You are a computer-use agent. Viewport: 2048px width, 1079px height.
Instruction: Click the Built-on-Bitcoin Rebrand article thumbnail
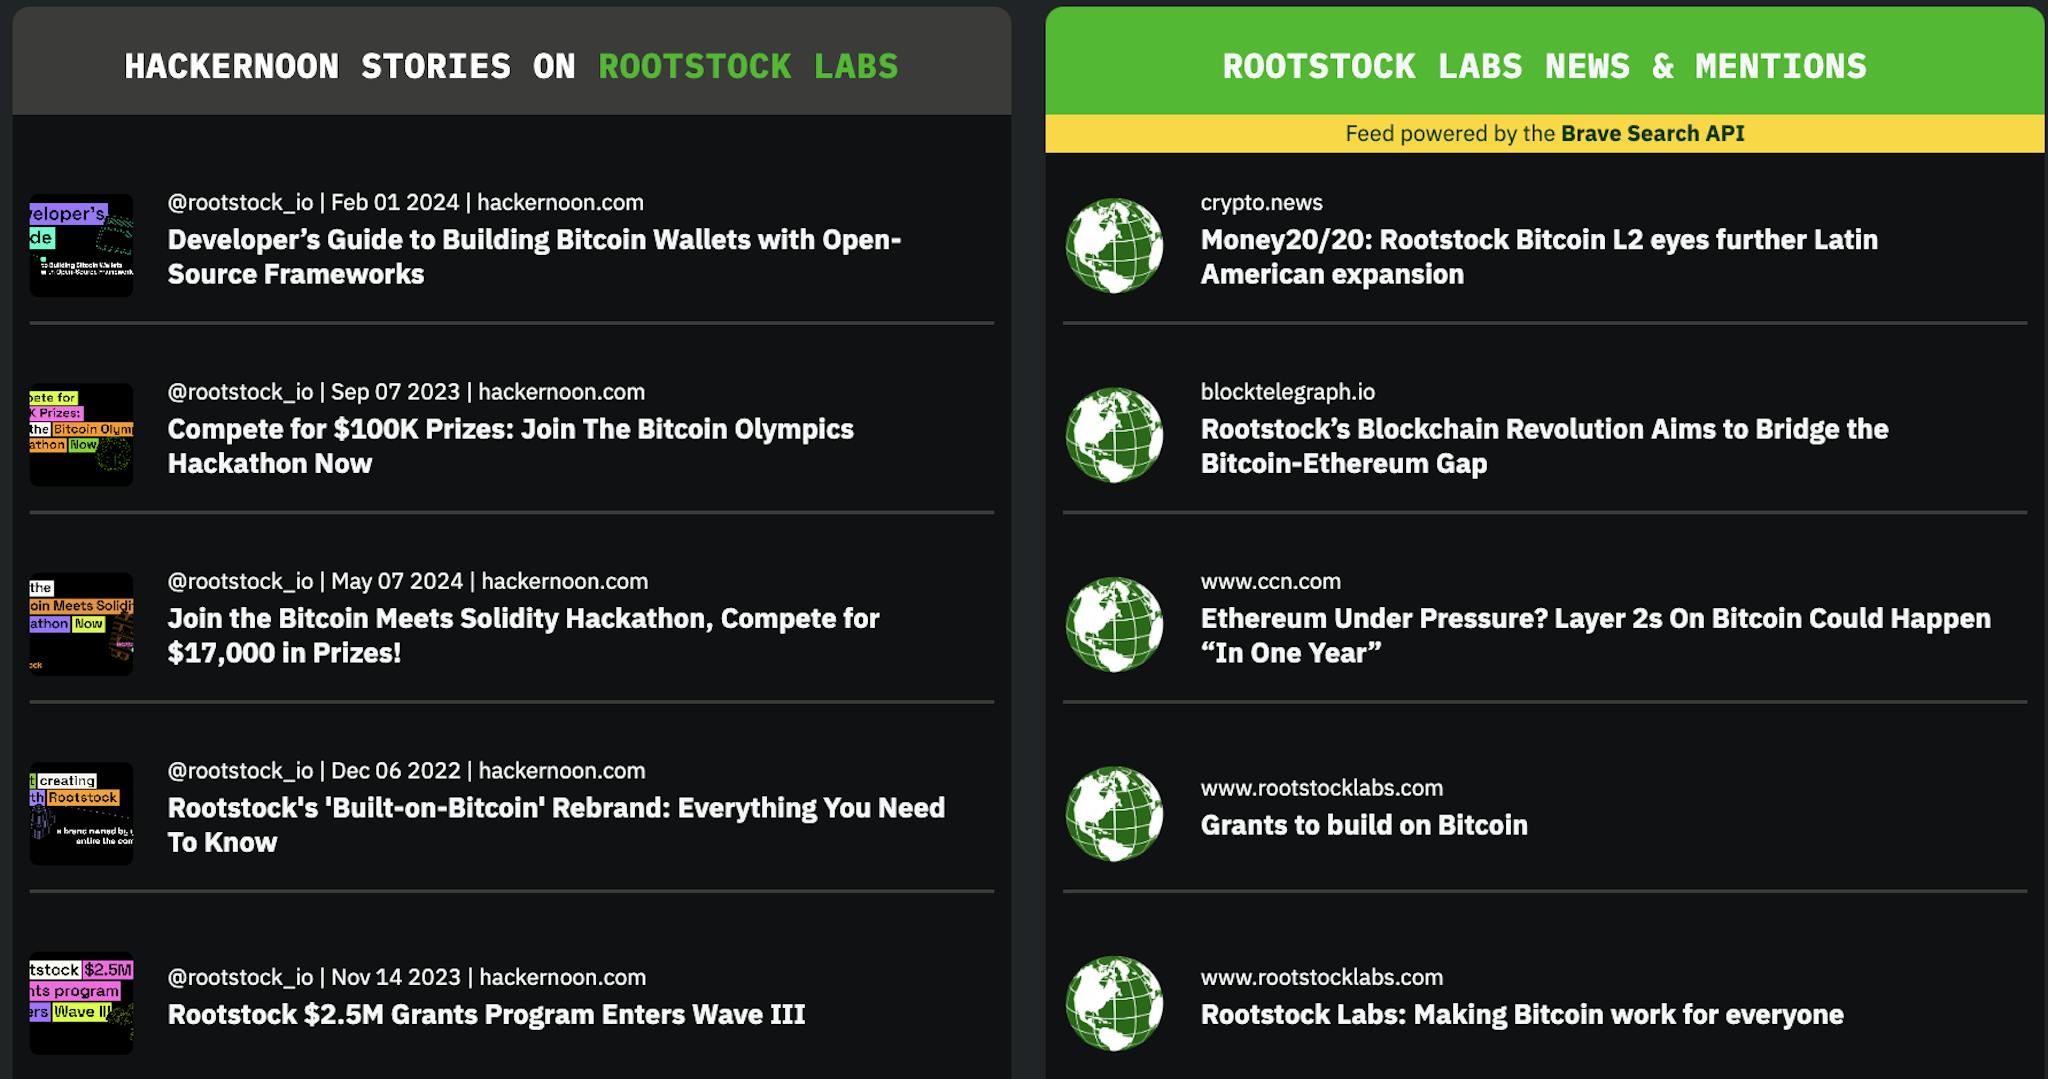pos(82,812)
